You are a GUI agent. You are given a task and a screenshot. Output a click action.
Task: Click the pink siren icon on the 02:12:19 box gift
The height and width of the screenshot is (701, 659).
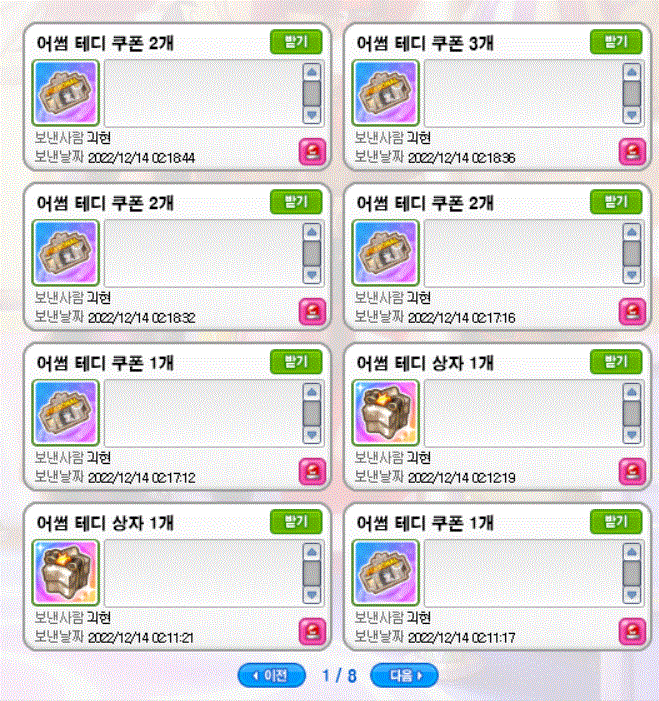[x=632, y=472]
